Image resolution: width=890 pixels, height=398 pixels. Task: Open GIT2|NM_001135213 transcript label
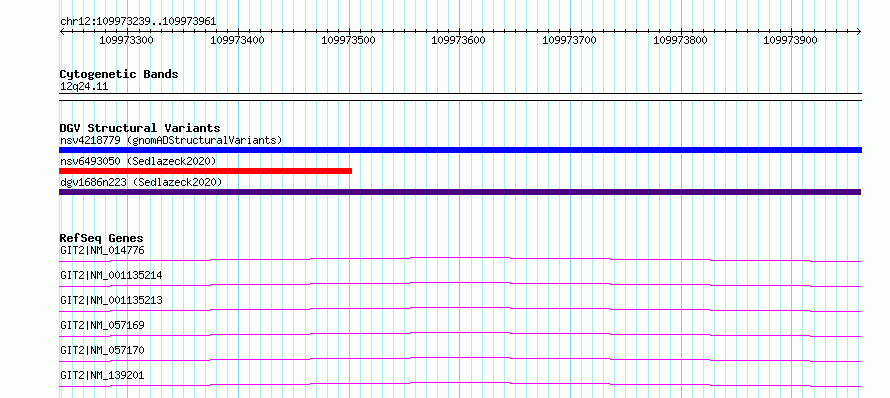[111, 300]
